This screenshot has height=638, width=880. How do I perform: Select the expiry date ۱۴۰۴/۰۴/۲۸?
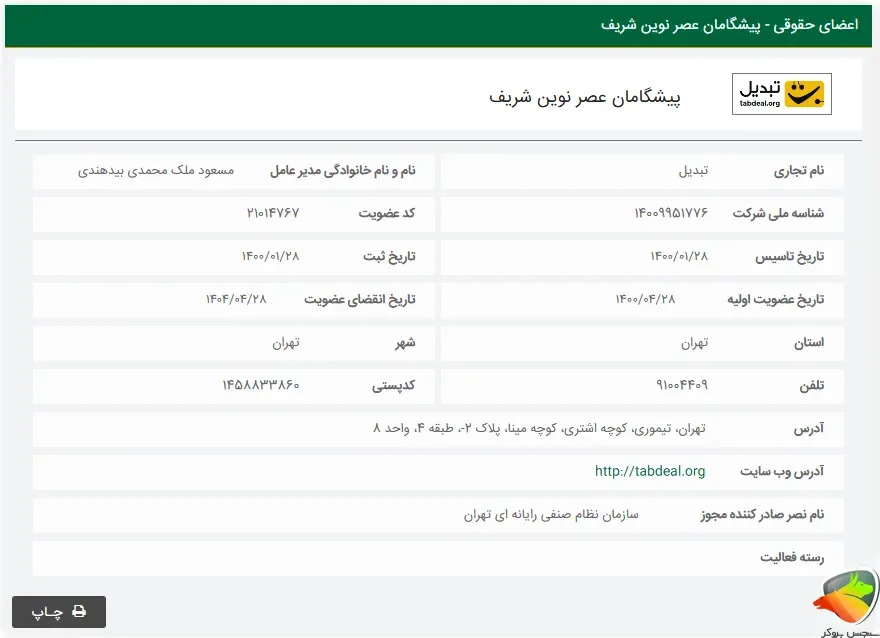click(x=236, y=300)
